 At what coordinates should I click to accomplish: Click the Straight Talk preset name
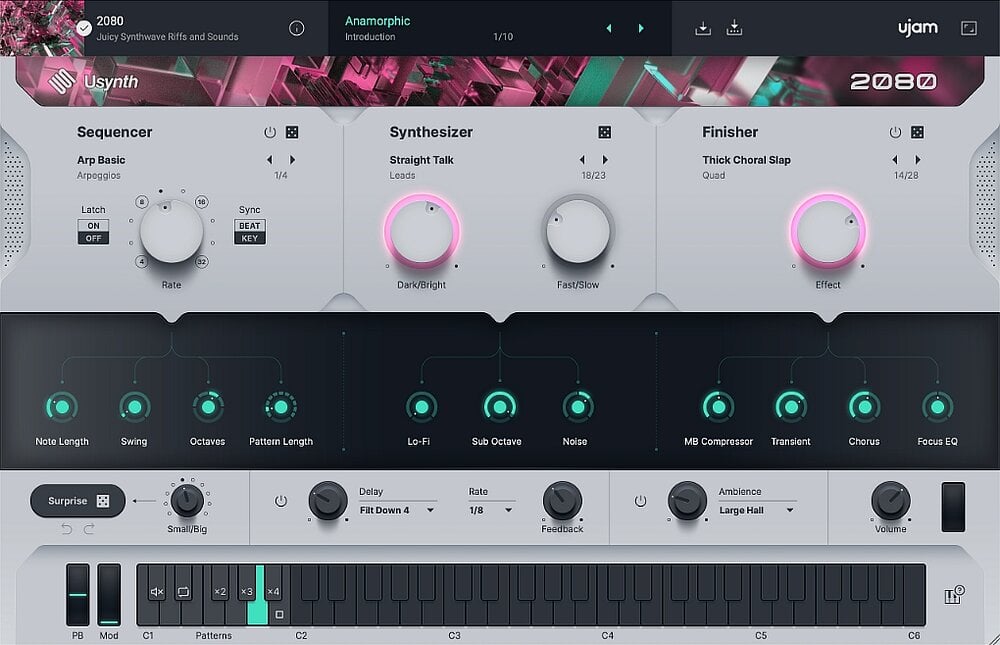point(422,159)
